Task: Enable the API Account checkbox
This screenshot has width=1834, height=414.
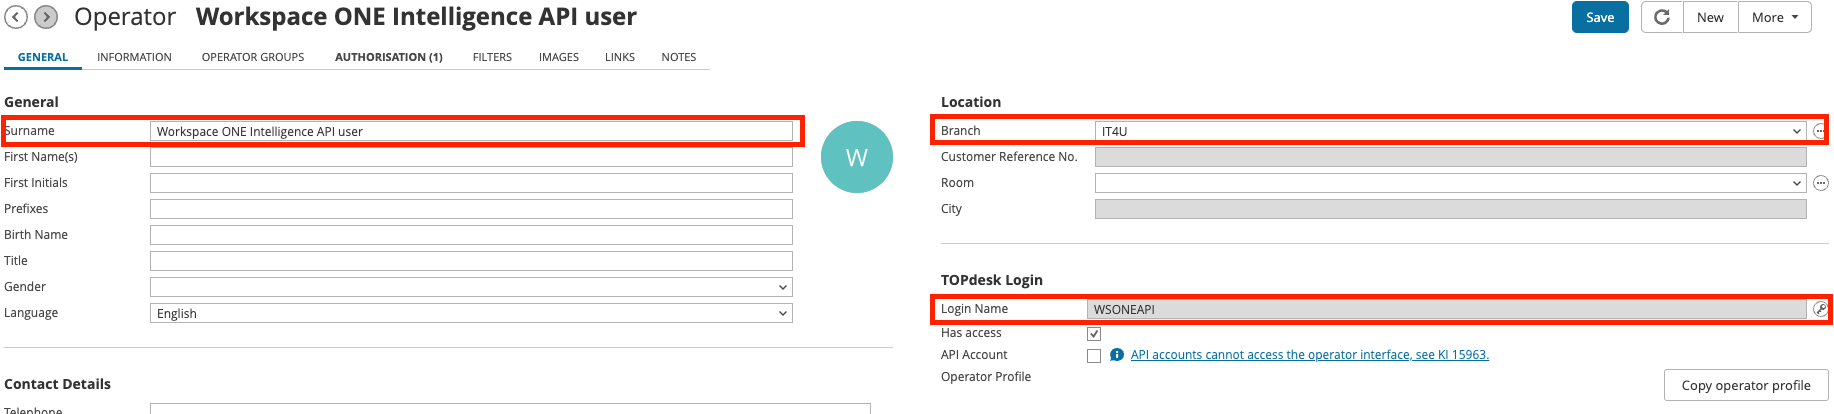Action: pos(1094,356)
